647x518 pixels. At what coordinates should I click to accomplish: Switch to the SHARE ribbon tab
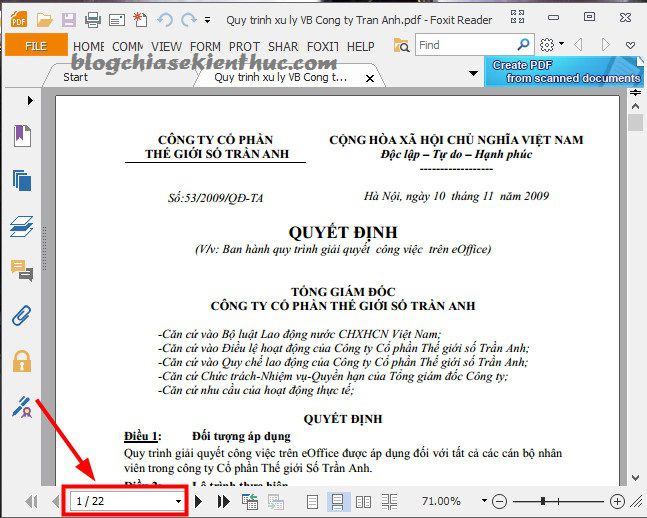(283, 46)
